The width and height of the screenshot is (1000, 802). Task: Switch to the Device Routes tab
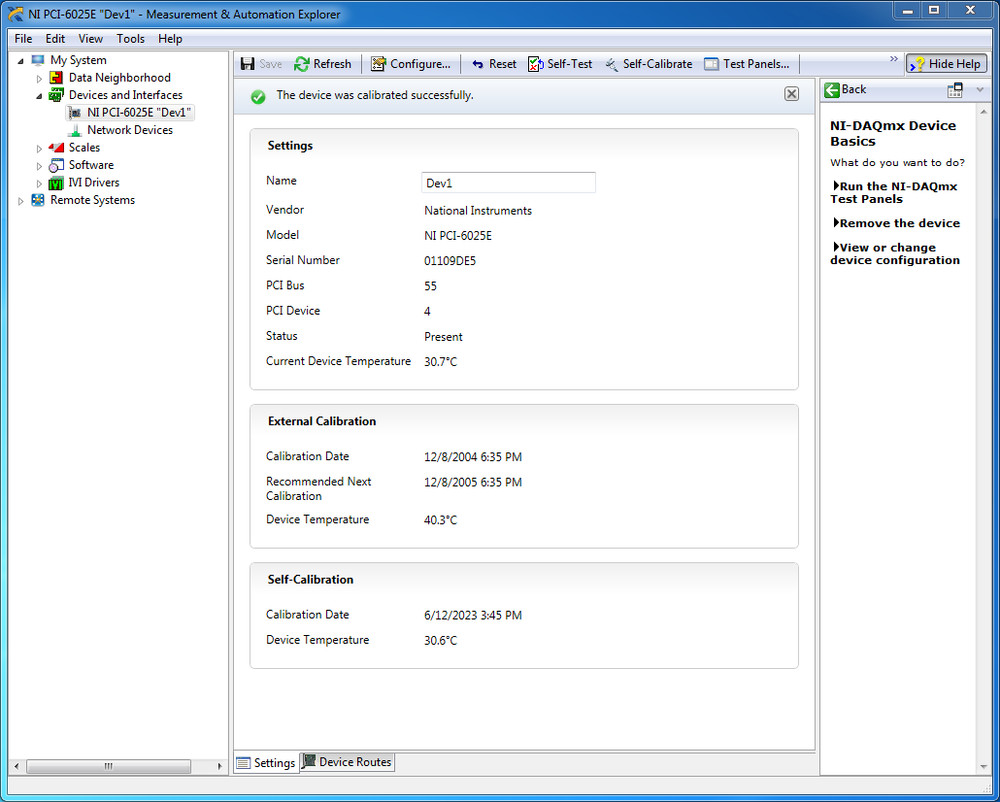pyautogui.click(x=348, y=762)
